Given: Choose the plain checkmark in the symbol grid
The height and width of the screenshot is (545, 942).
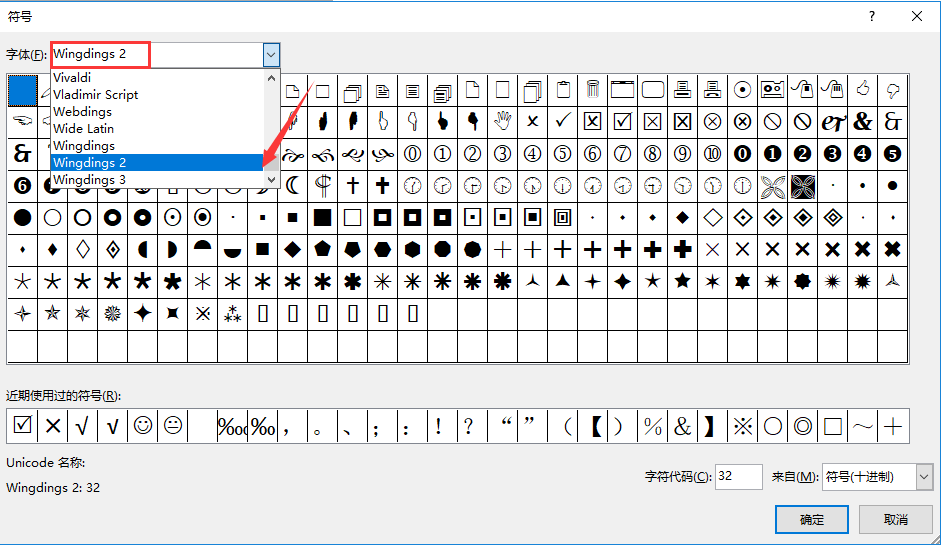Looking at the screenshot, I should (x=562, y=122).
